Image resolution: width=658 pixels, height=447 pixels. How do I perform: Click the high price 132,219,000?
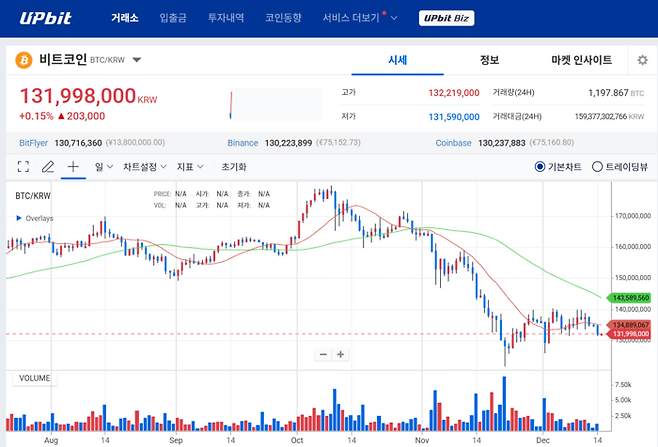[454, 93]
